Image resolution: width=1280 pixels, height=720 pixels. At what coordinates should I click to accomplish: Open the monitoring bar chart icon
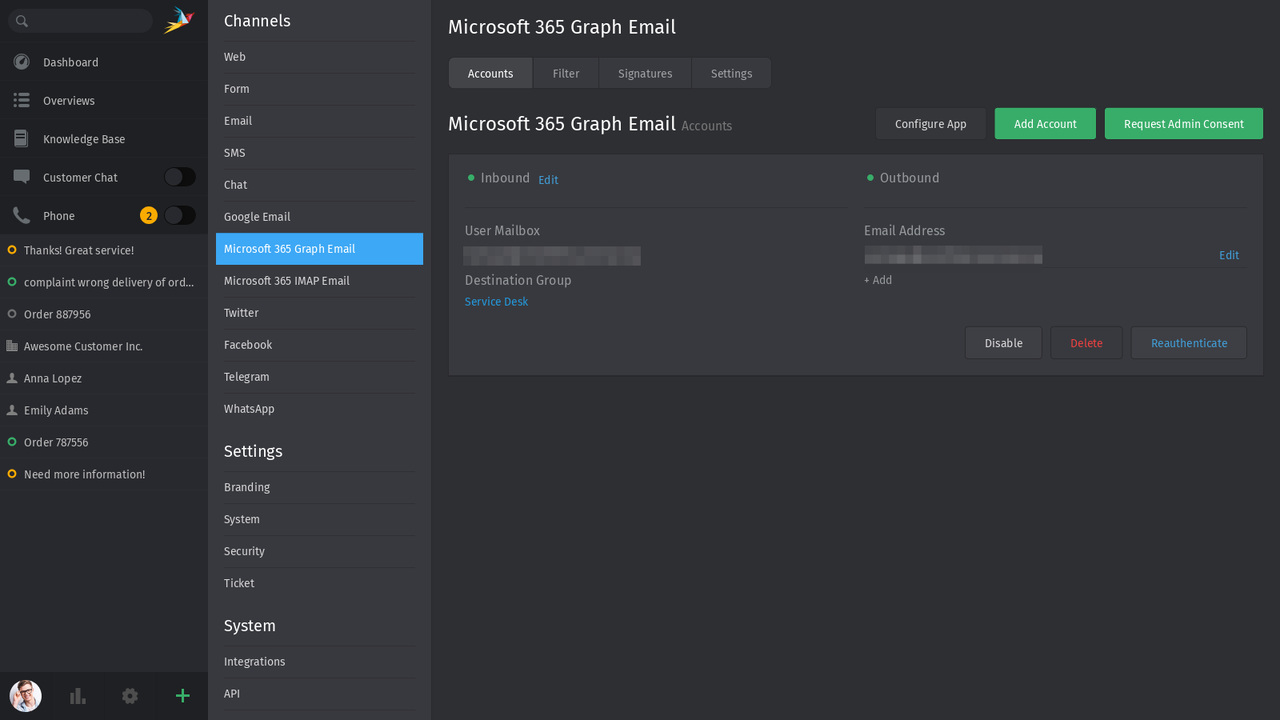click(x=77, y=695)
